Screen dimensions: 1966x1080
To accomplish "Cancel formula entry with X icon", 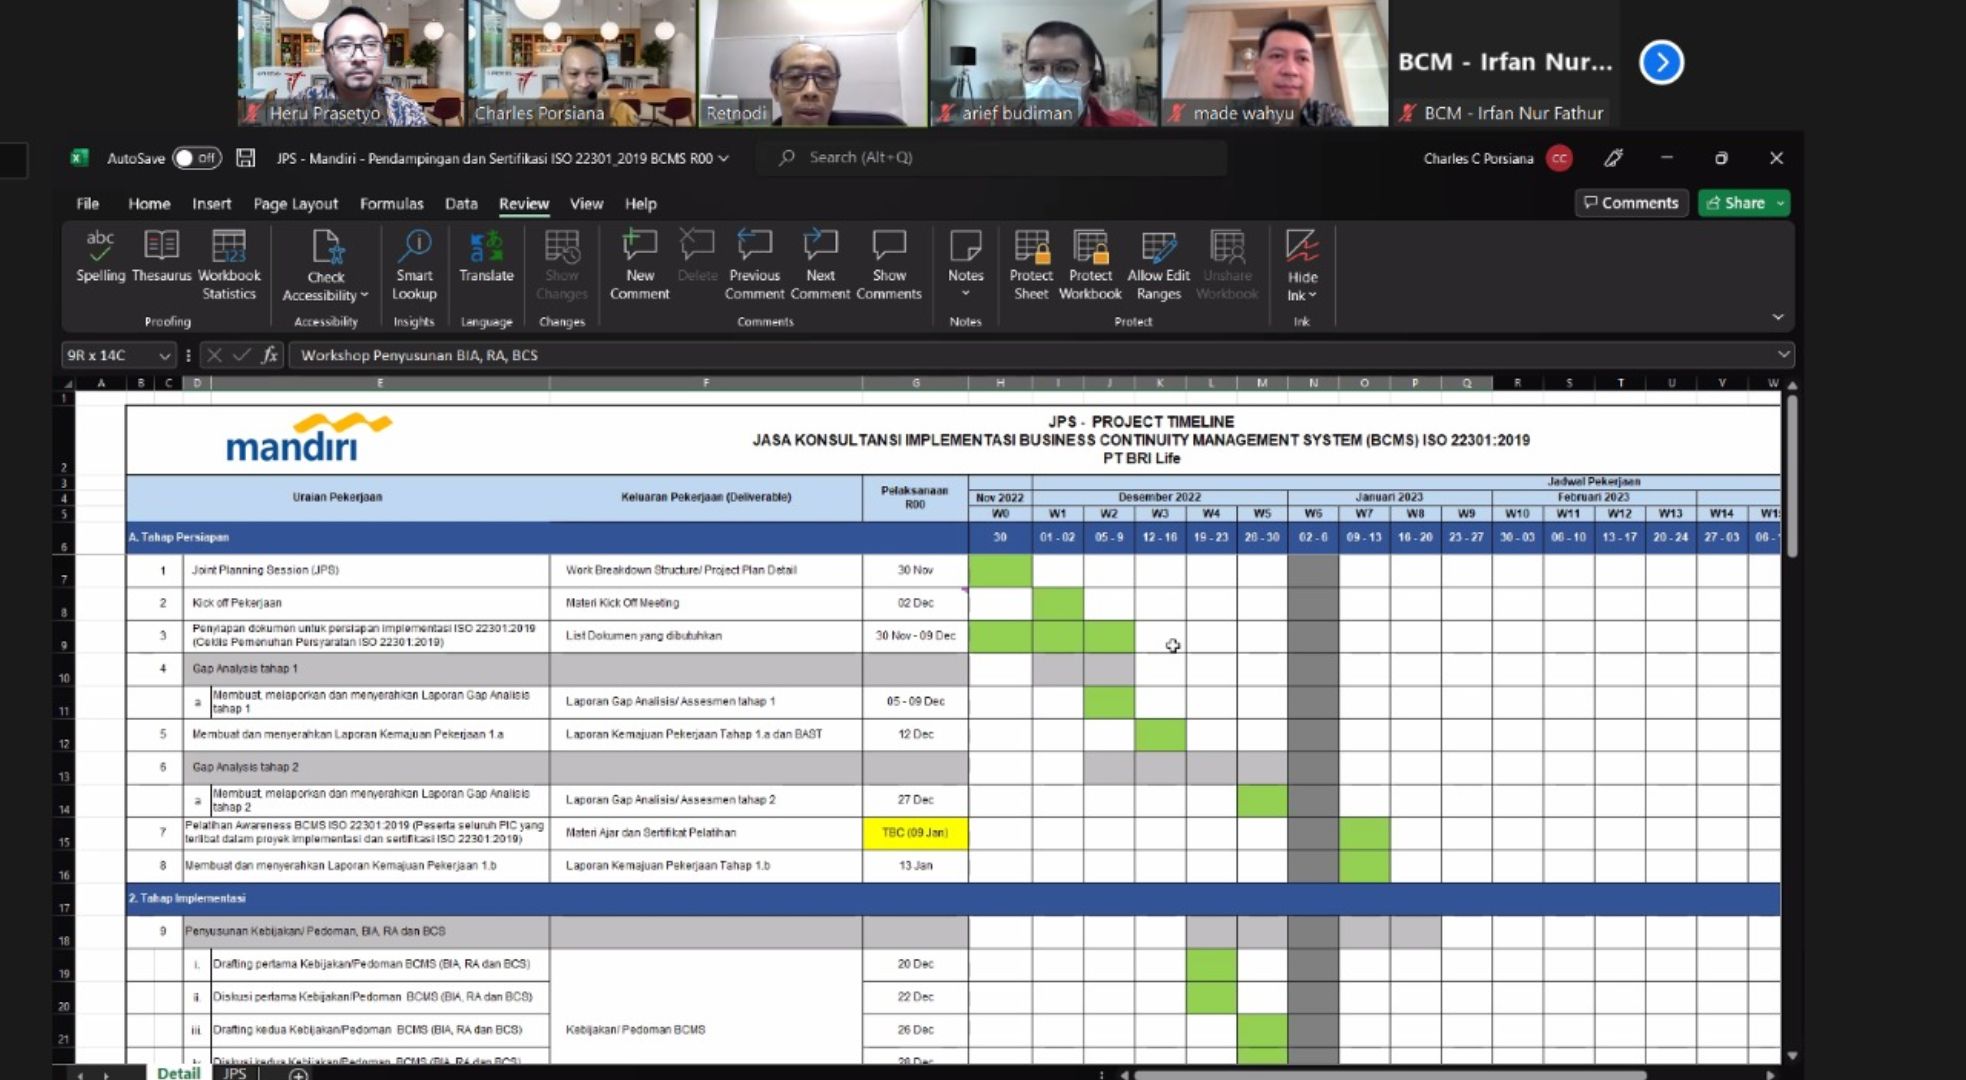I will pos(213,355).
